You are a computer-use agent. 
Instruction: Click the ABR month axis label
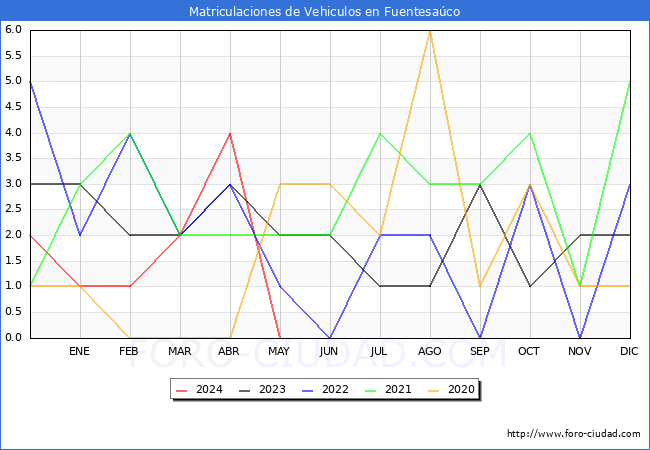pyautogui.click(x=229, y=351)
